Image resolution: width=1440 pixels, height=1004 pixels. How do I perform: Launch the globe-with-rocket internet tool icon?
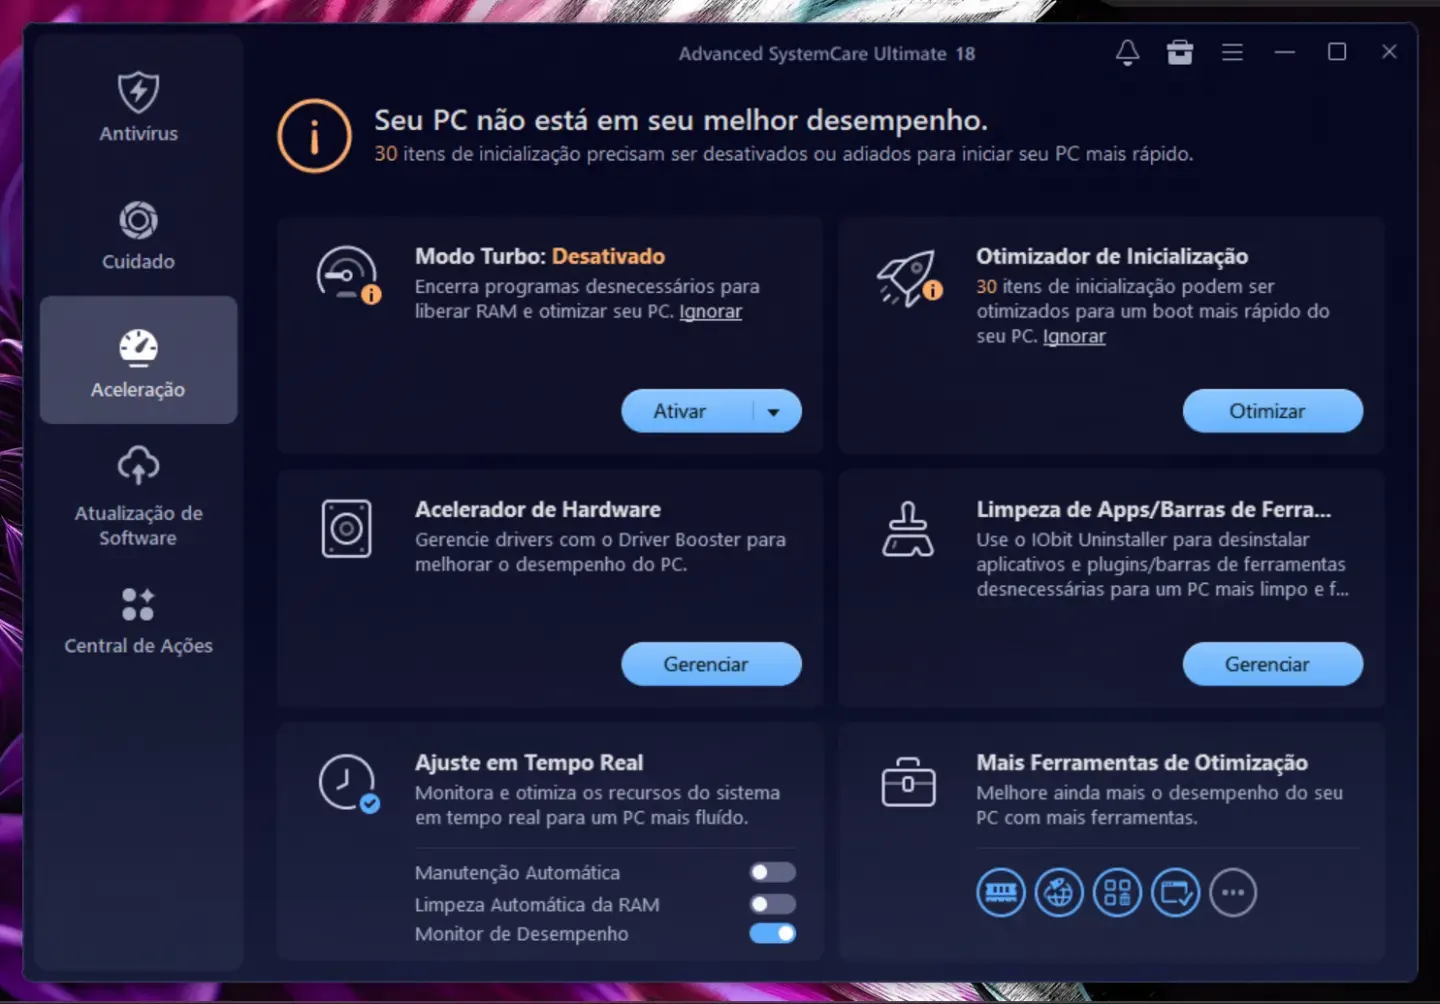[x=1059, y=892]
